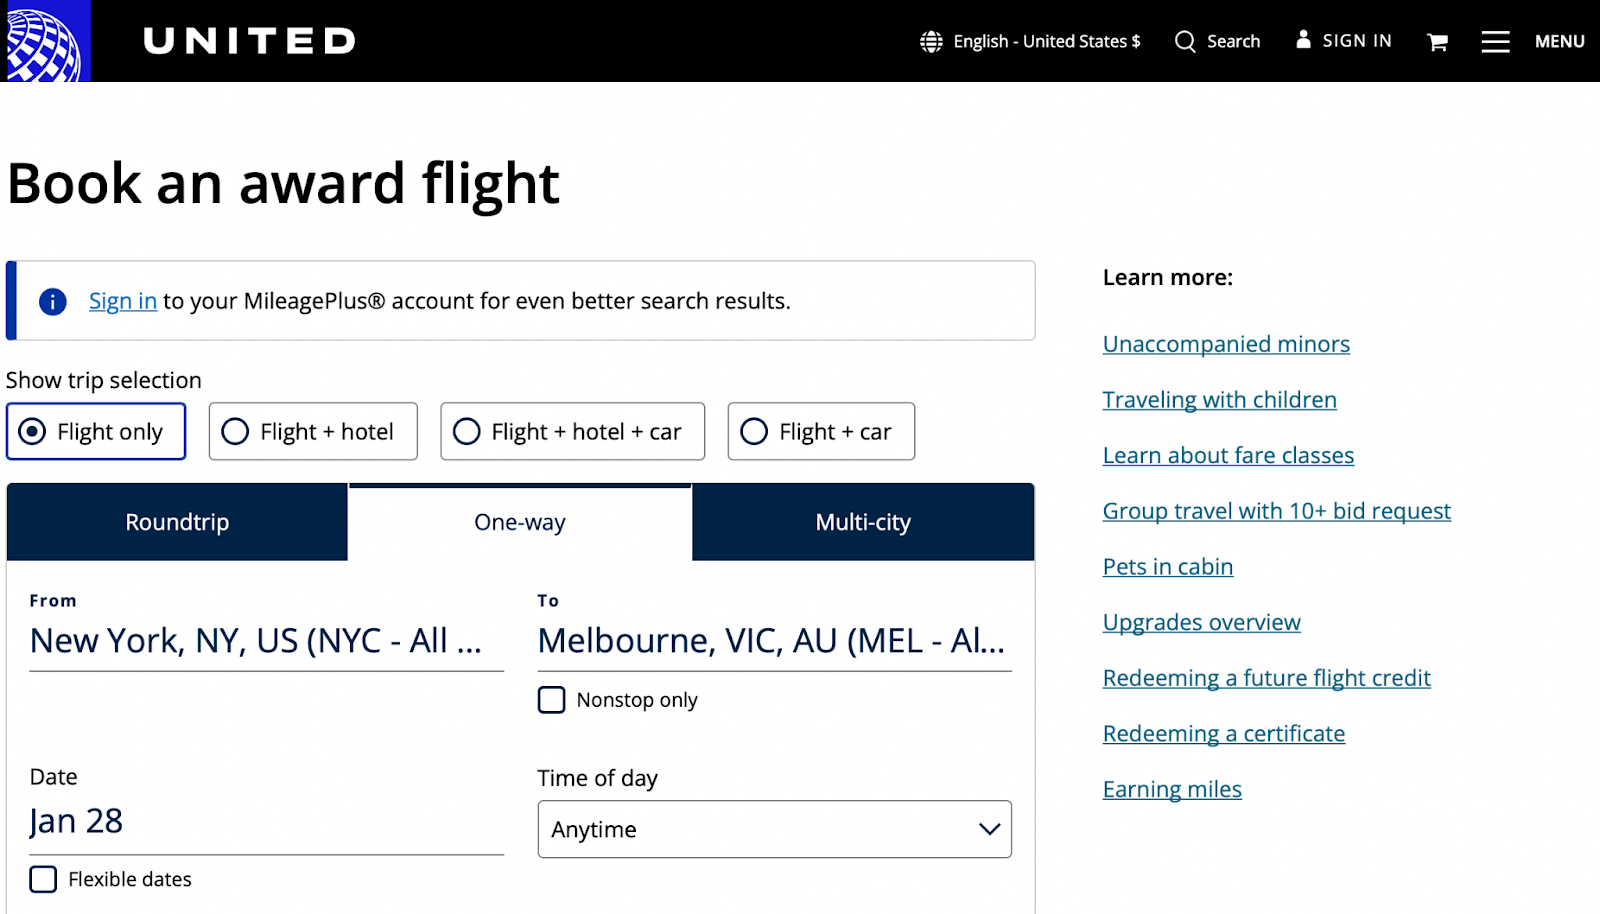Expand the Time of day dropdown
The height and width of the screenshot is (914, 1600).
(x=774, y=829)
